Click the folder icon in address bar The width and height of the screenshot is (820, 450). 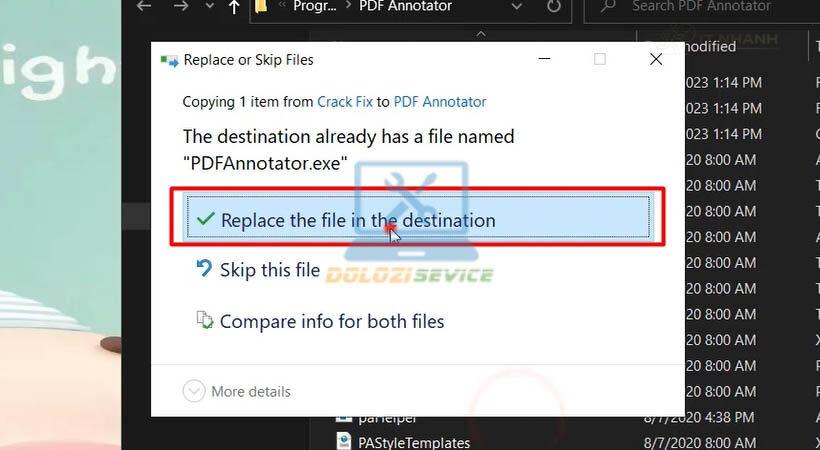coord(261,6)
